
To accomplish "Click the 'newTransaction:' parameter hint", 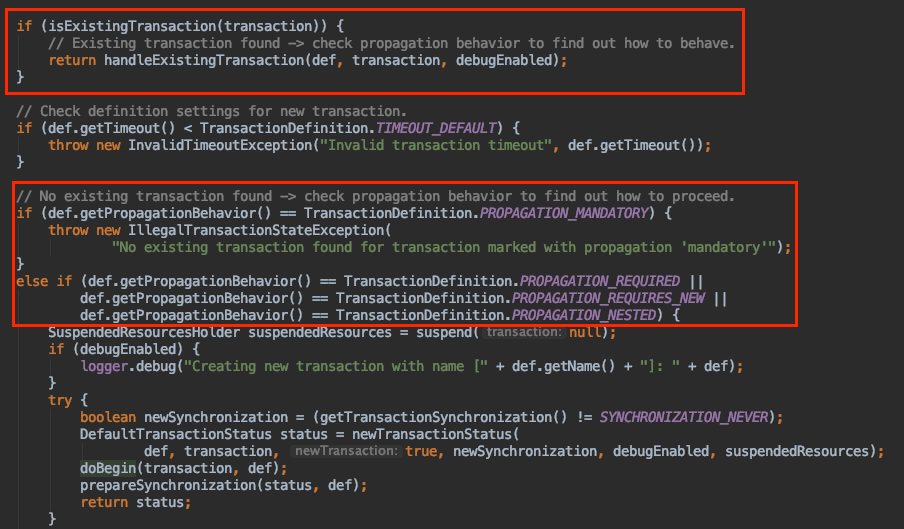I will tap(346, 451).
